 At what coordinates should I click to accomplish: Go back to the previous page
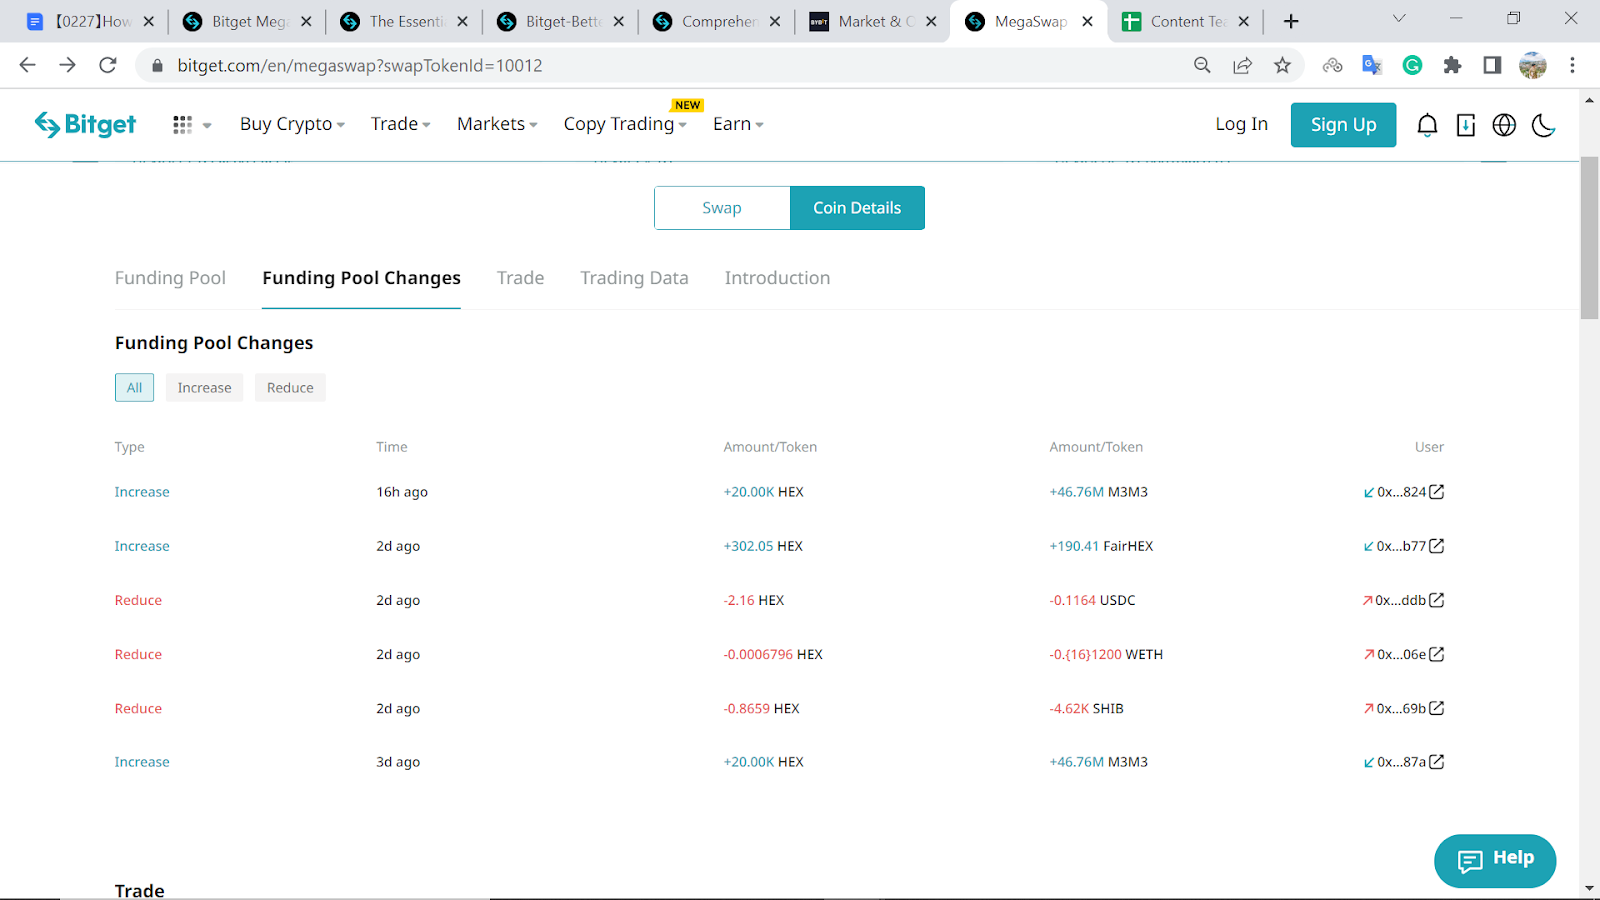pos(27,65)
